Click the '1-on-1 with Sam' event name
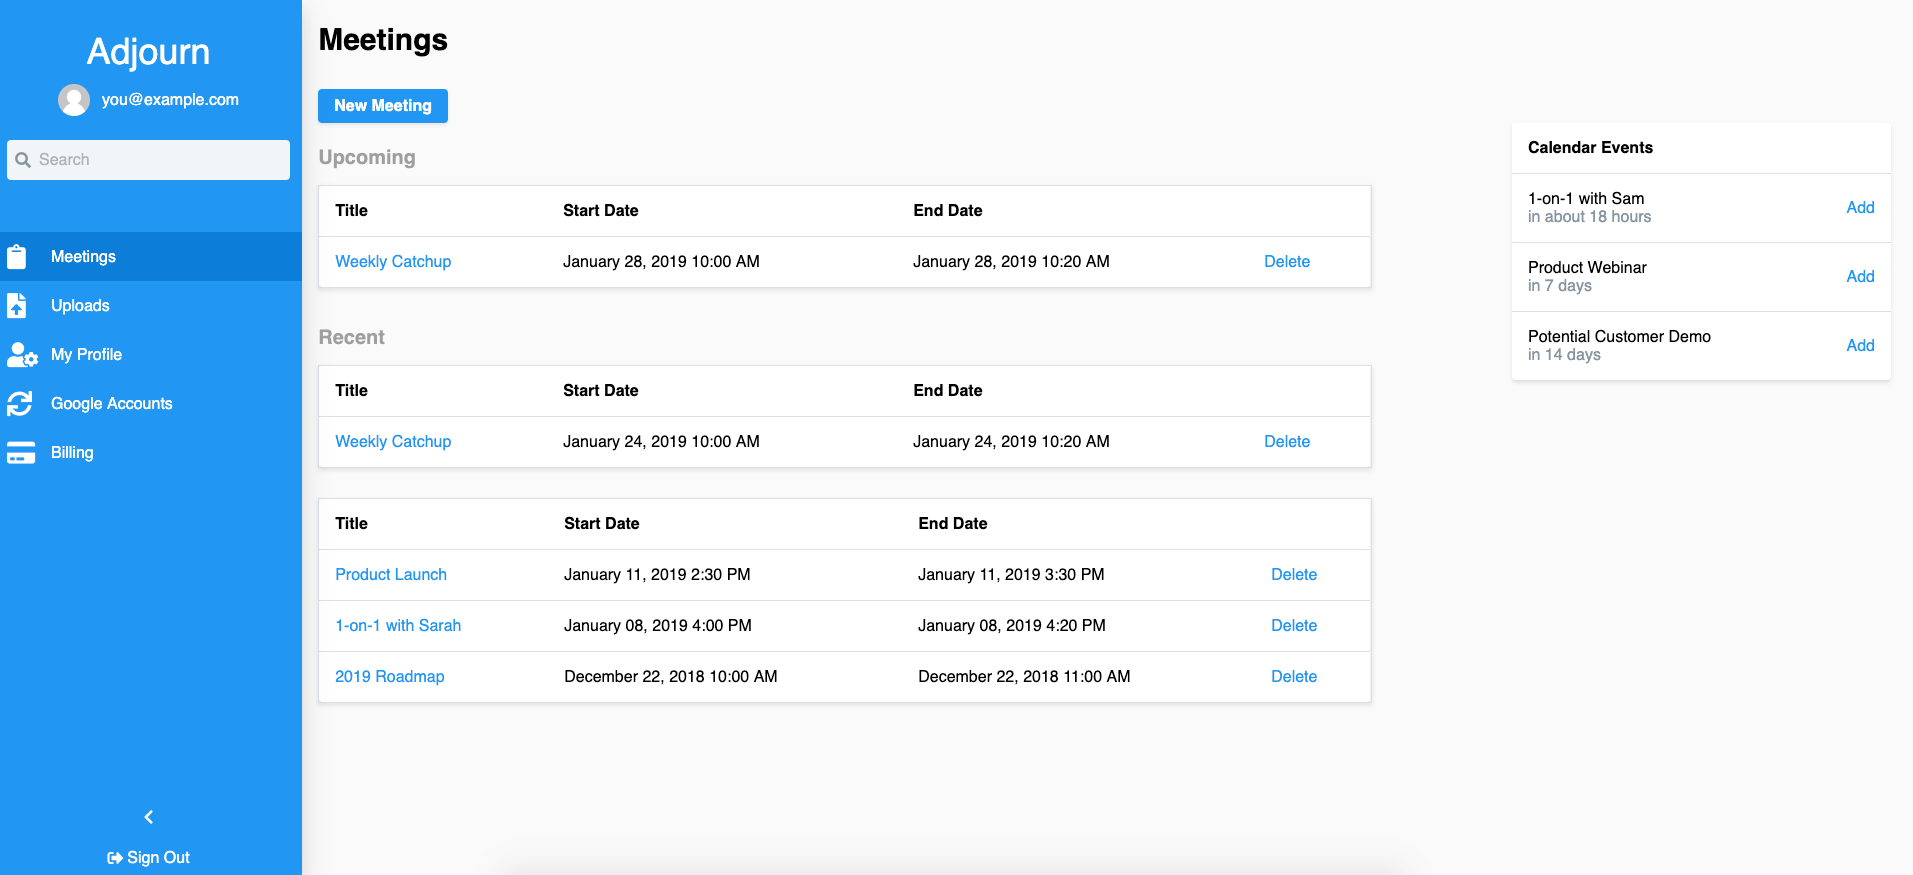Image resolution: width=1913 pixels, height=875 pixels. coord(1586,199)
